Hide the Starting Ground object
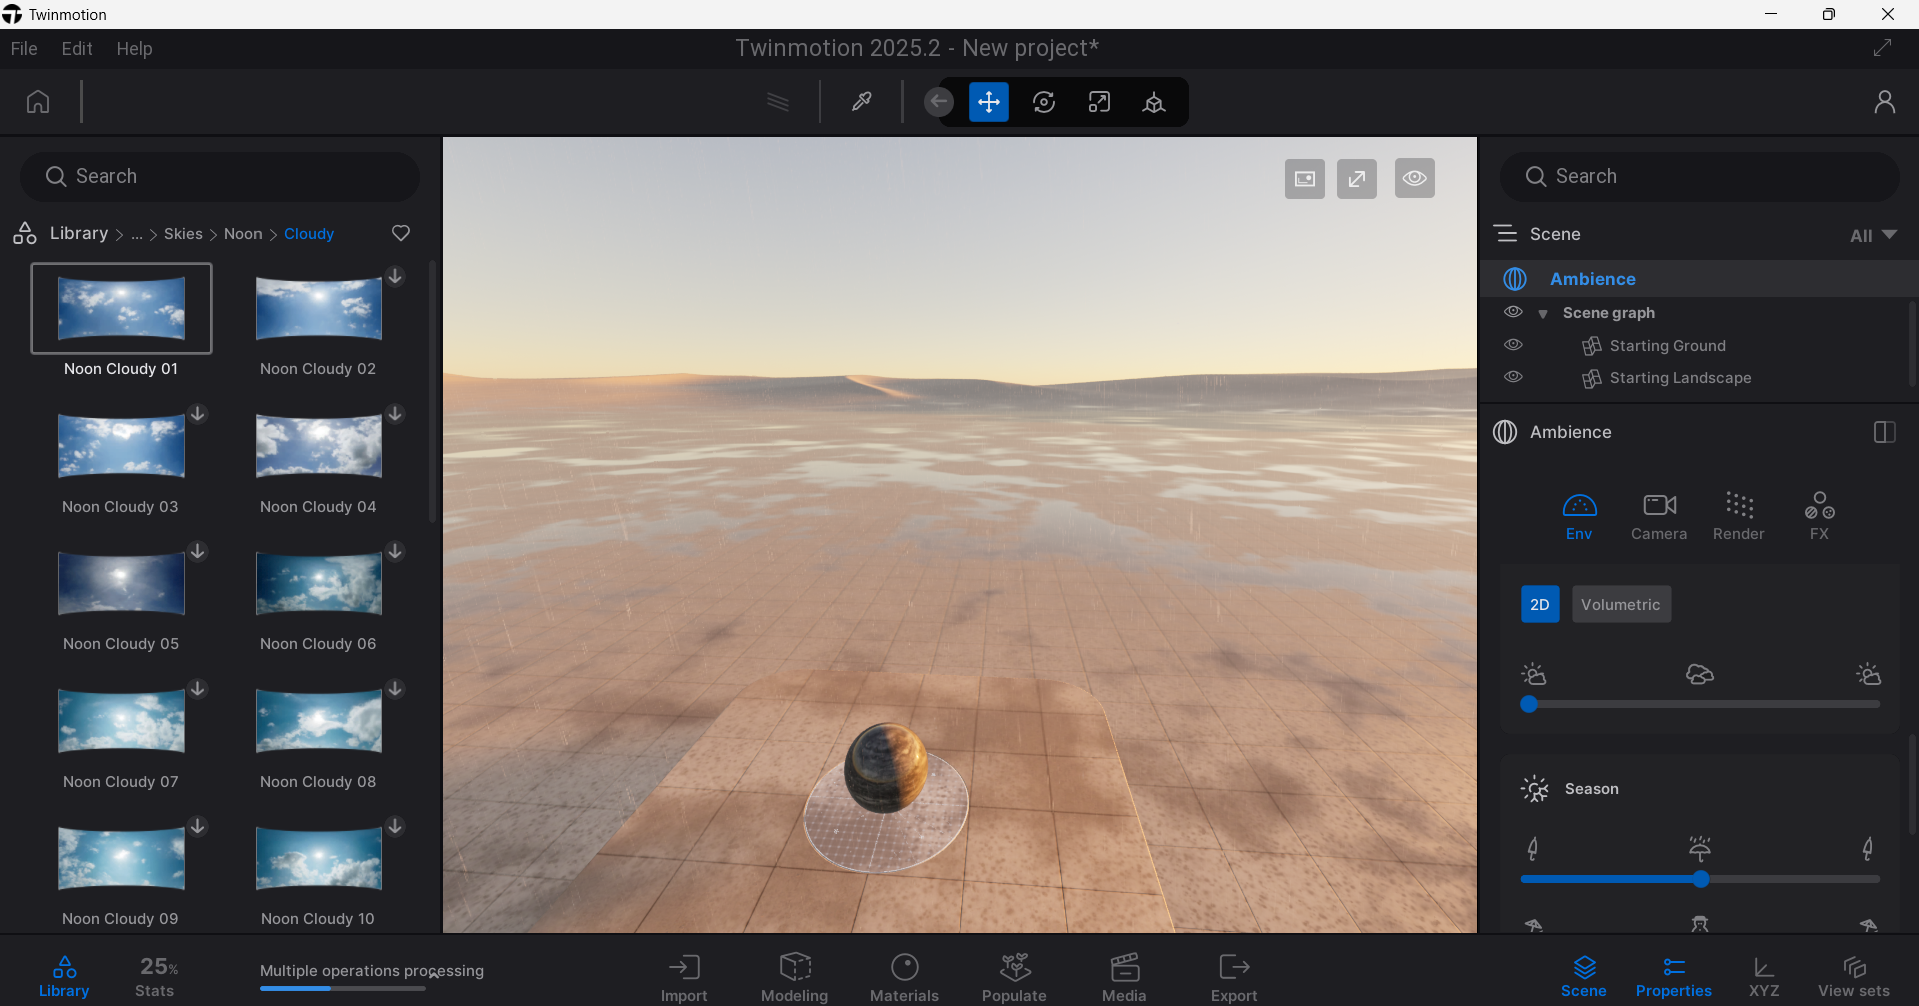The width and height of the screenshot is (1919, 1006). (x=1513, y=345)
